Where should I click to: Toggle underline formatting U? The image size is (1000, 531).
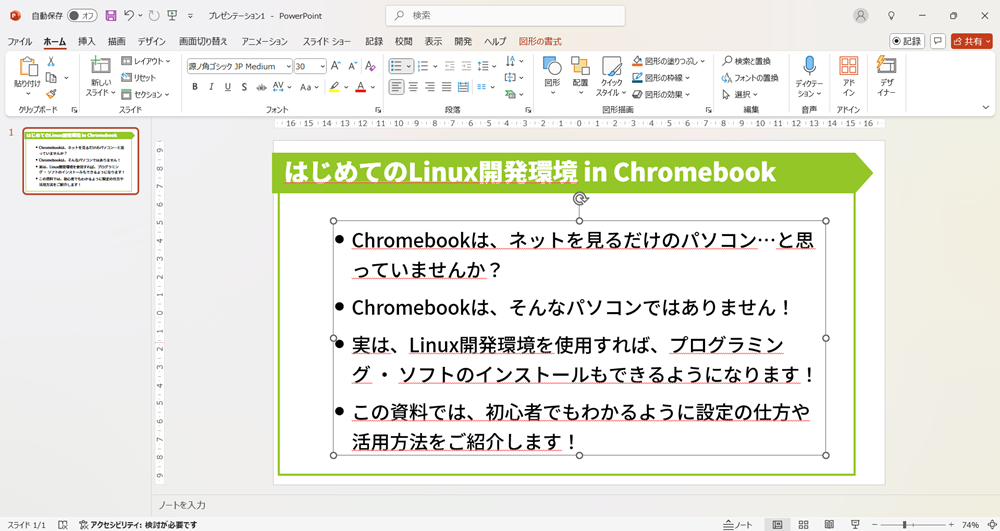pyautogui.click(x=228, y=87)
